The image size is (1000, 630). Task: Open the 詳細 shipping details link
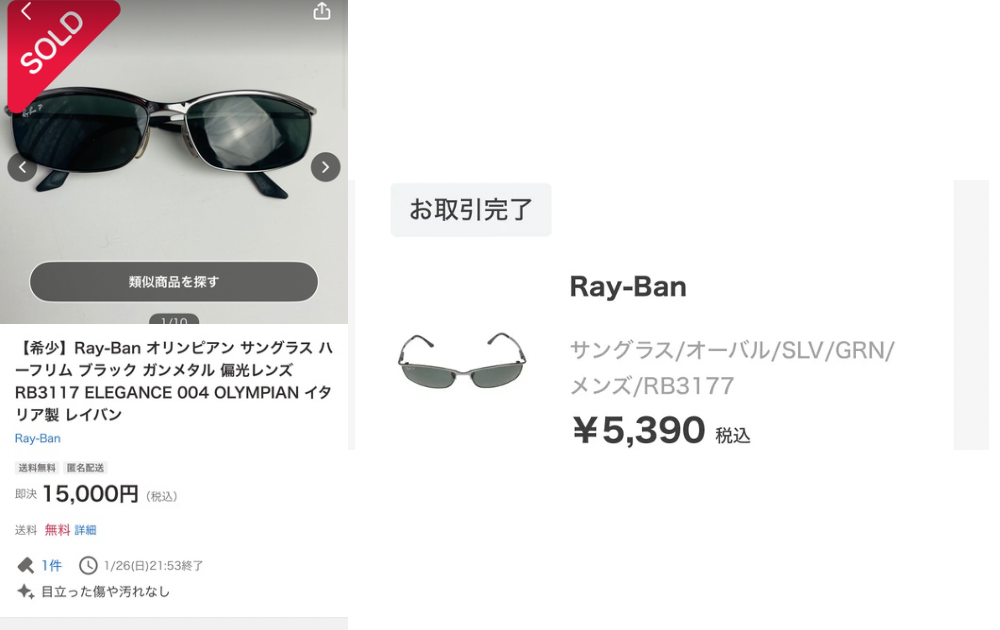[85, 530]
